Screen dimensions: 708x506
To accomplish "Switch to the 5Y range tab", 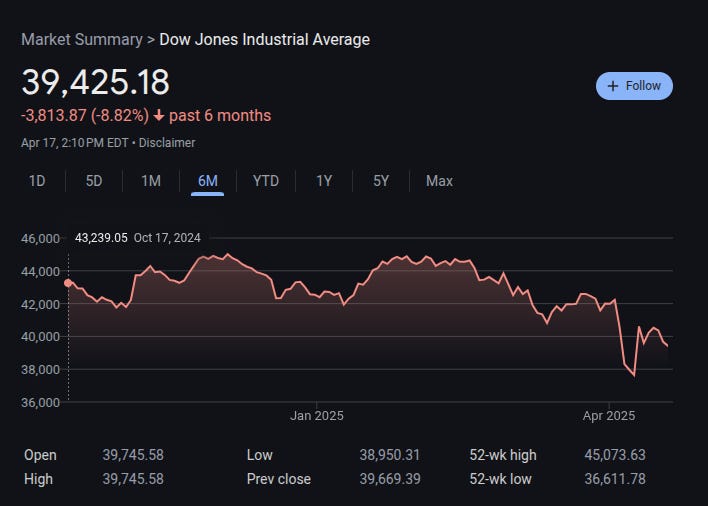I will [381, 181].
